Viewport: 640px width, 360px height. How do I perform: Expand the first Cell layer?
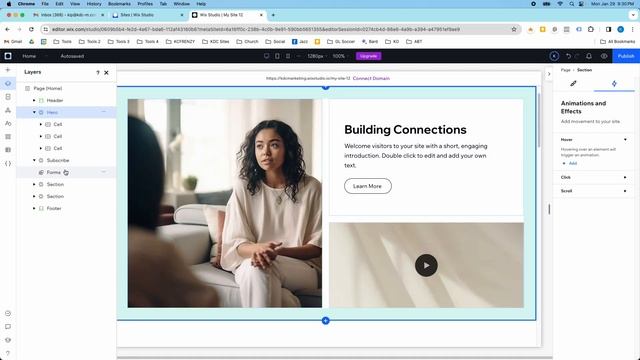(x=41, y=124)
